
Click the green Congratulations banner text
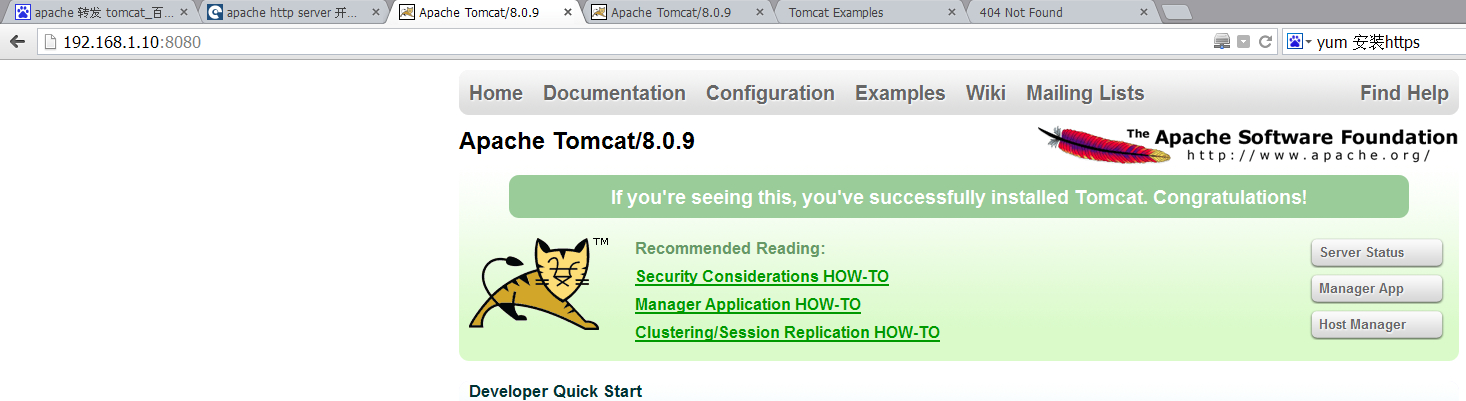point(958,197)
